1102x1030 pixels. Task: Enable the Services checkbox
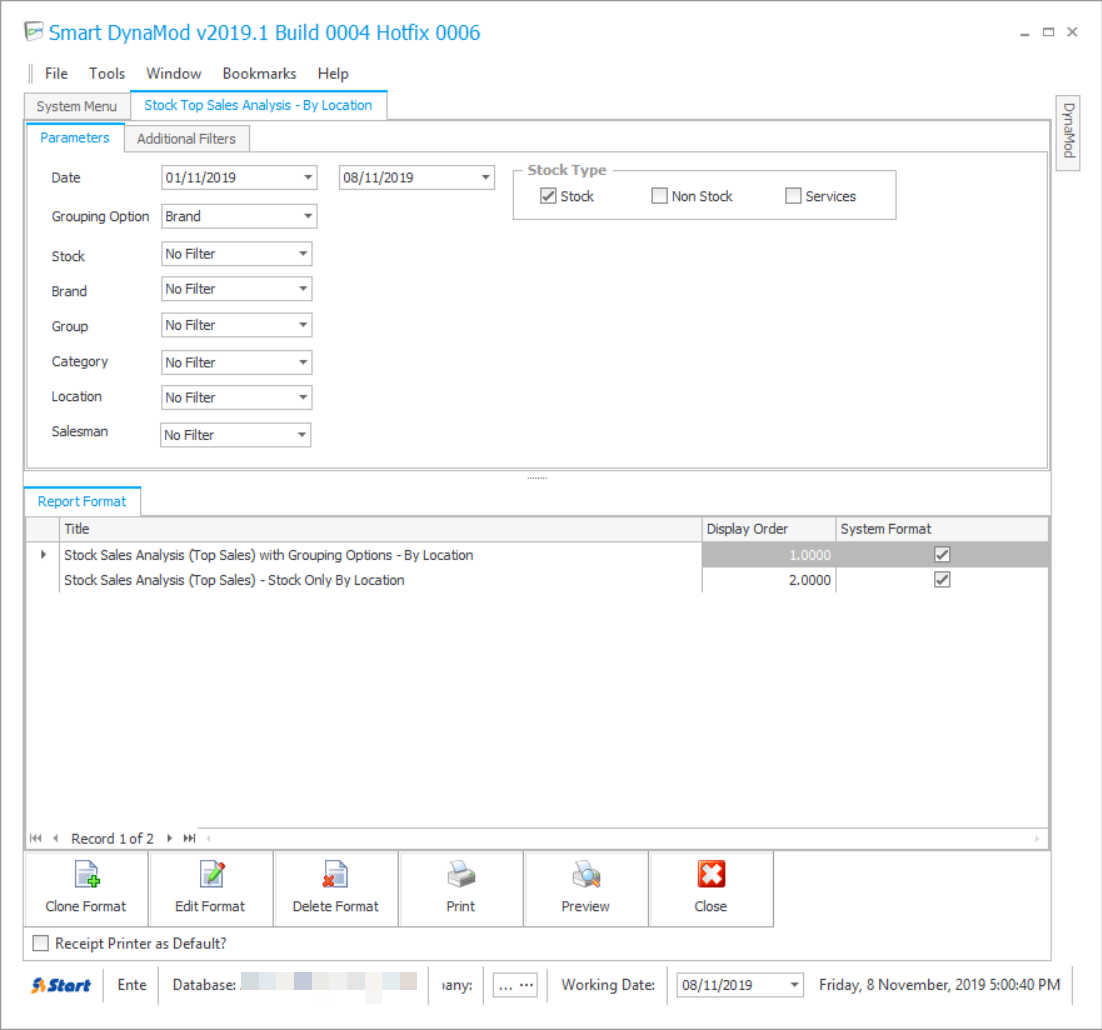click(x=793, y=196)
